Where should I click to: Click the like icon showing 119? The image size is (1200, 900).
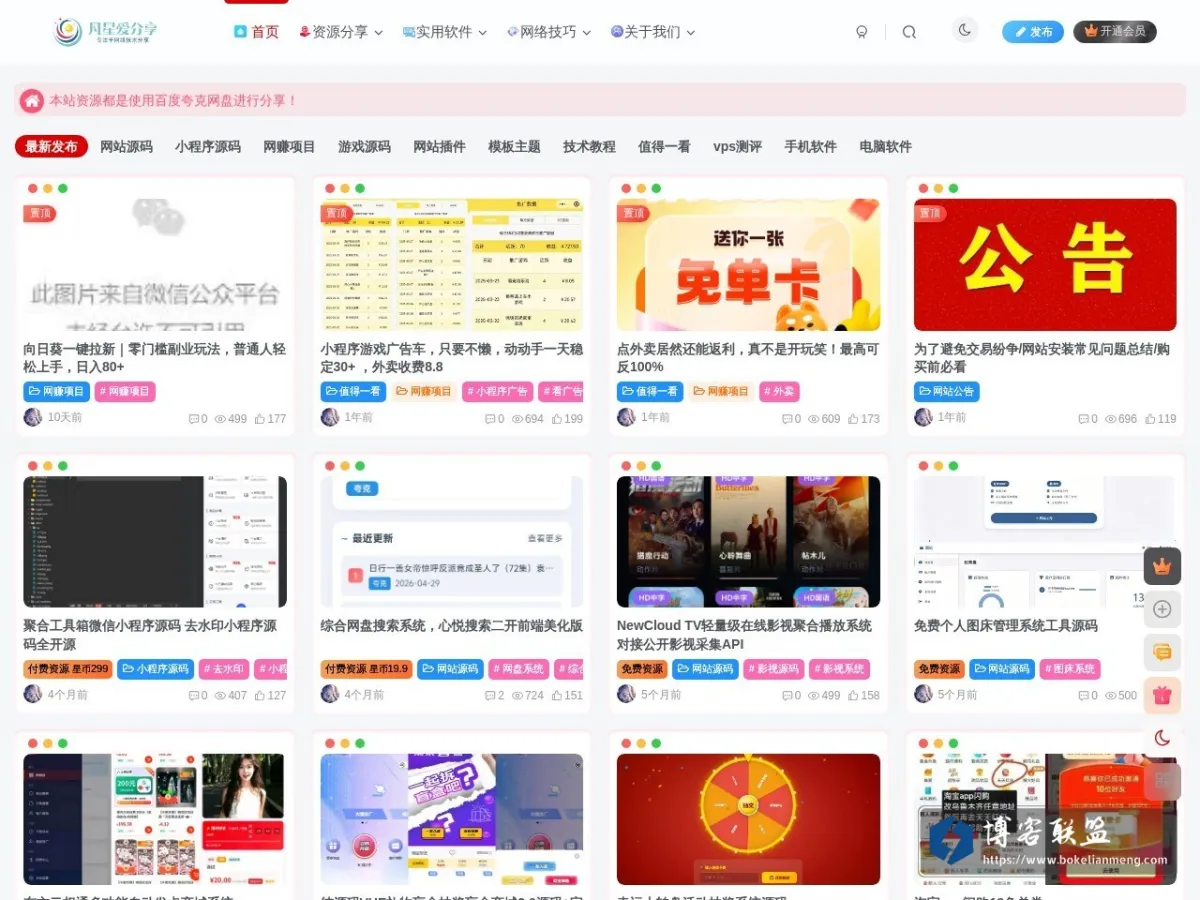point(1151,419)
